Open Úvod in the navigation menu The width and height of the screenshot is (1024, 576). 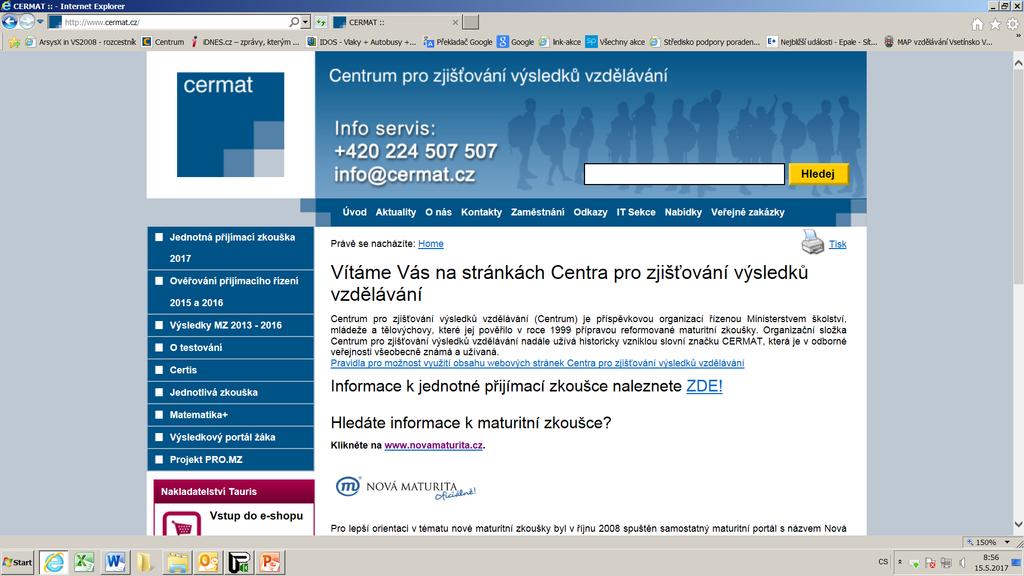(354, 212)
